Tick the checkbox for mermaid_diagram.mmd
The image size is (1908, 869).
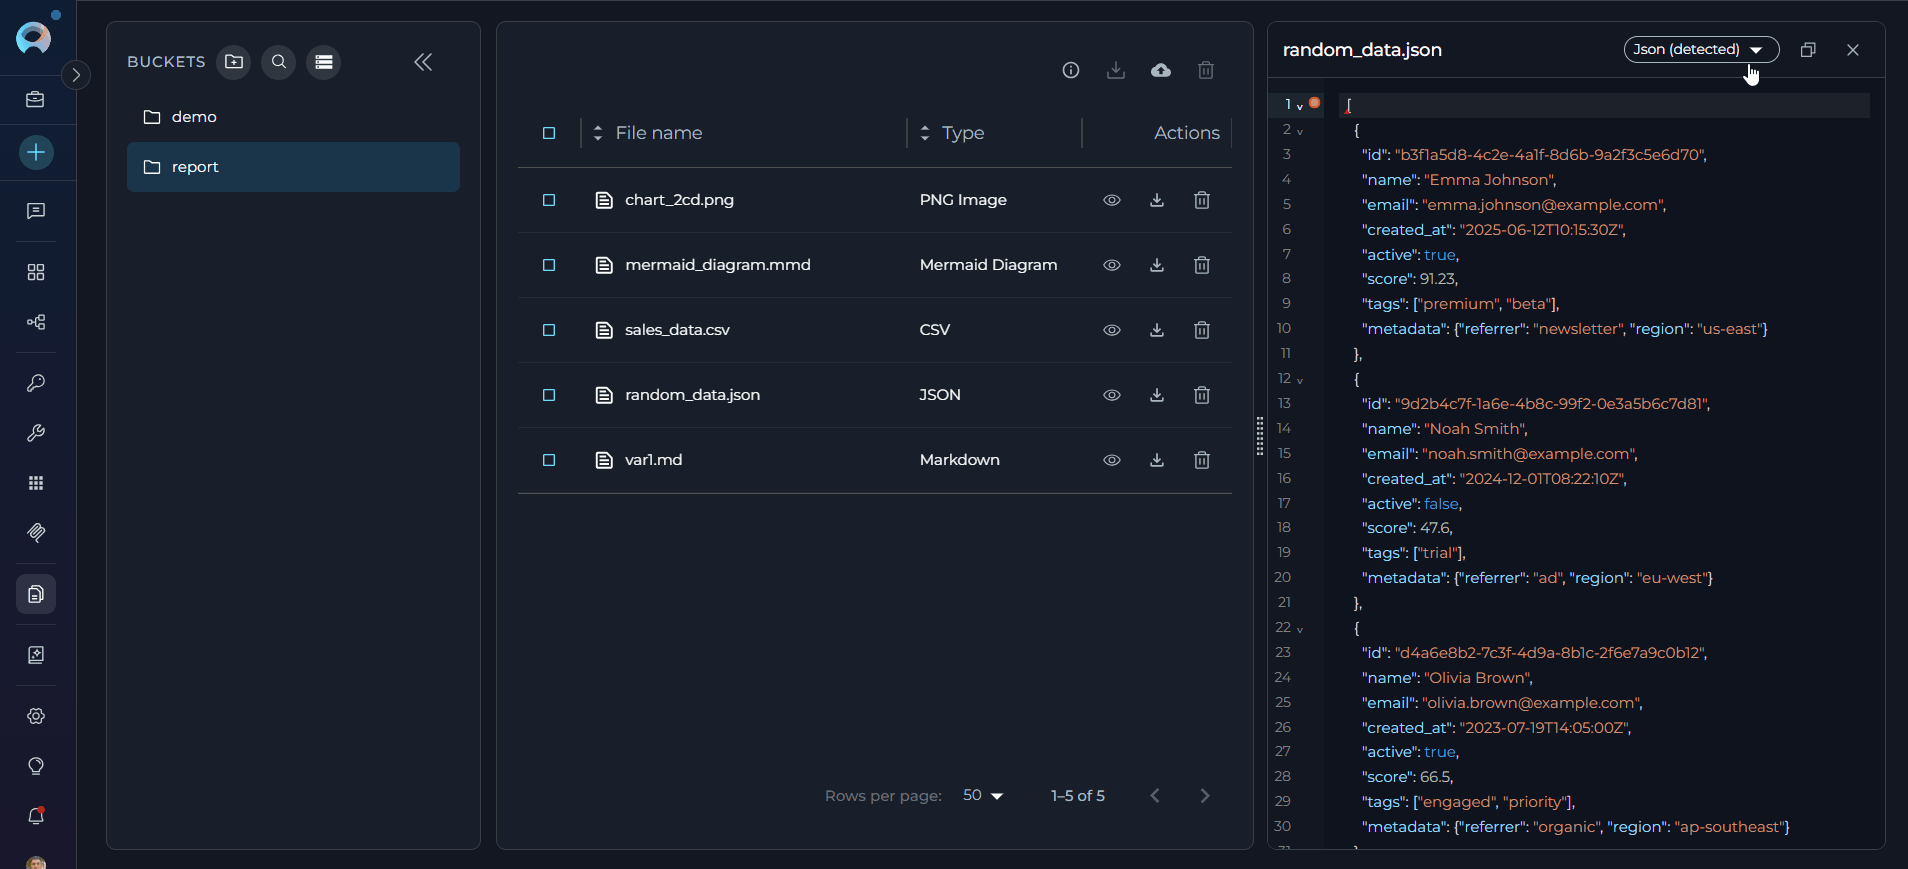[x=549, y=265]
